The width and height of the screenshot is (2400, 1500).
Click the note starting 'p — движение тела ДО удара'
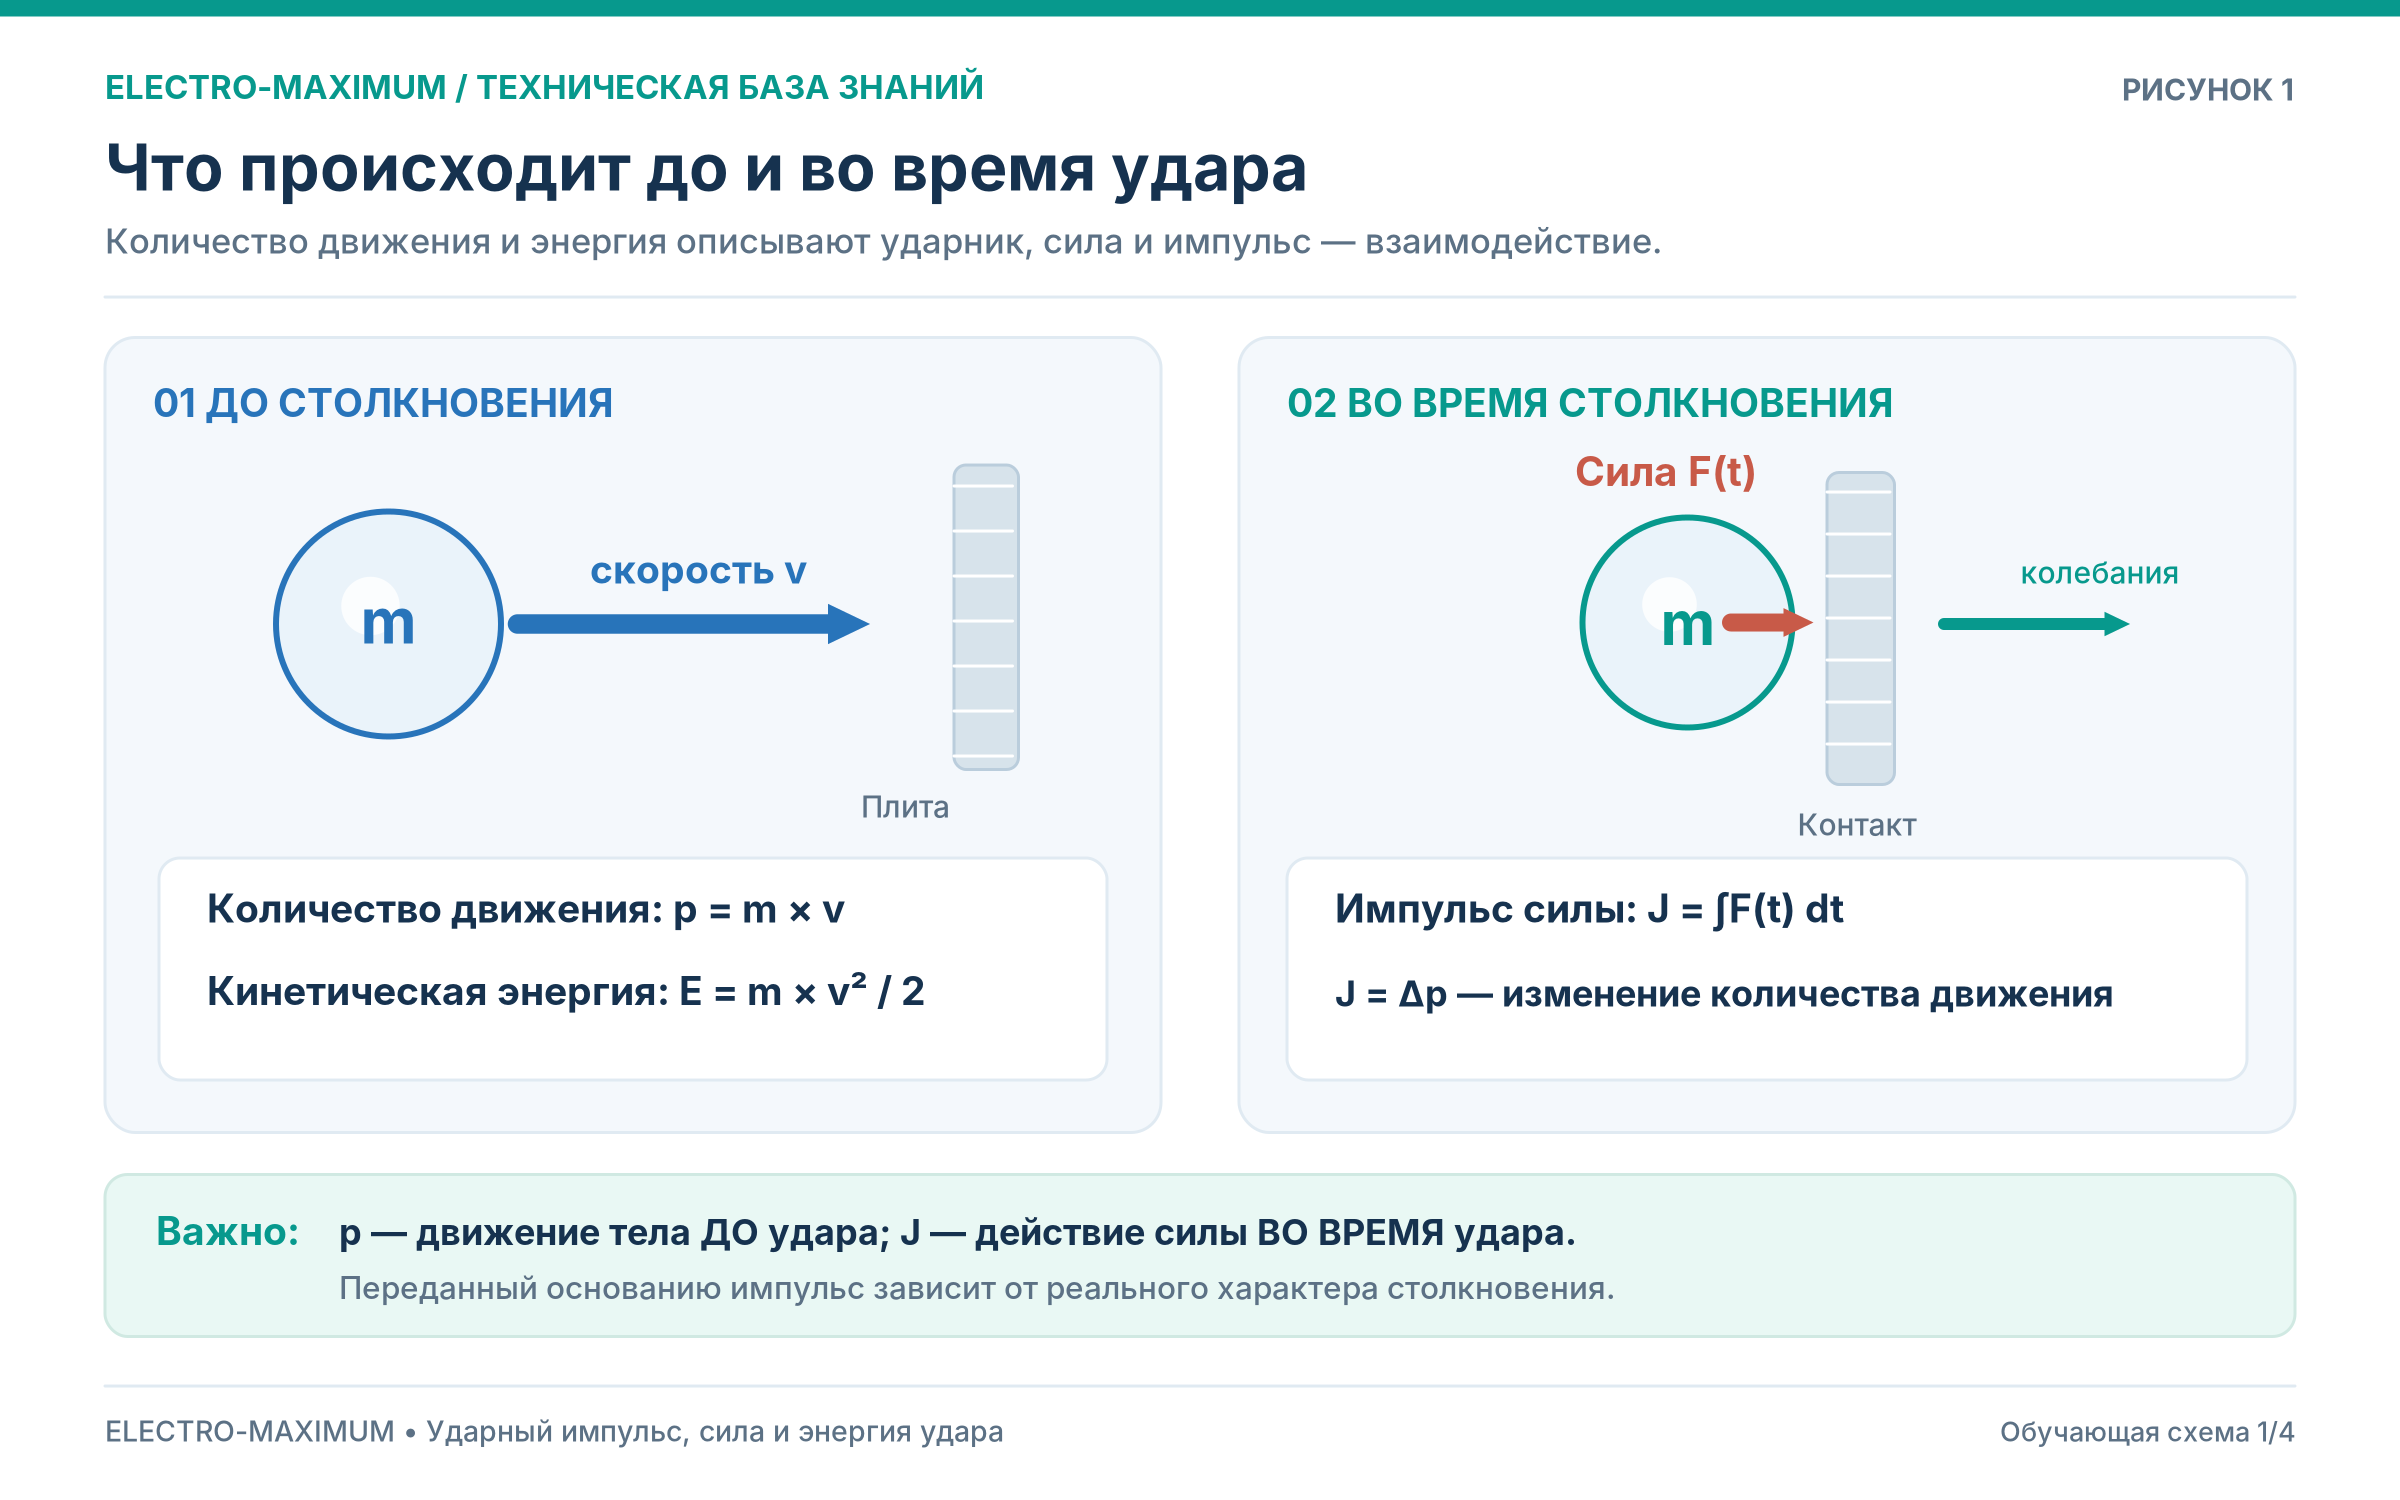pos(957,1233)
